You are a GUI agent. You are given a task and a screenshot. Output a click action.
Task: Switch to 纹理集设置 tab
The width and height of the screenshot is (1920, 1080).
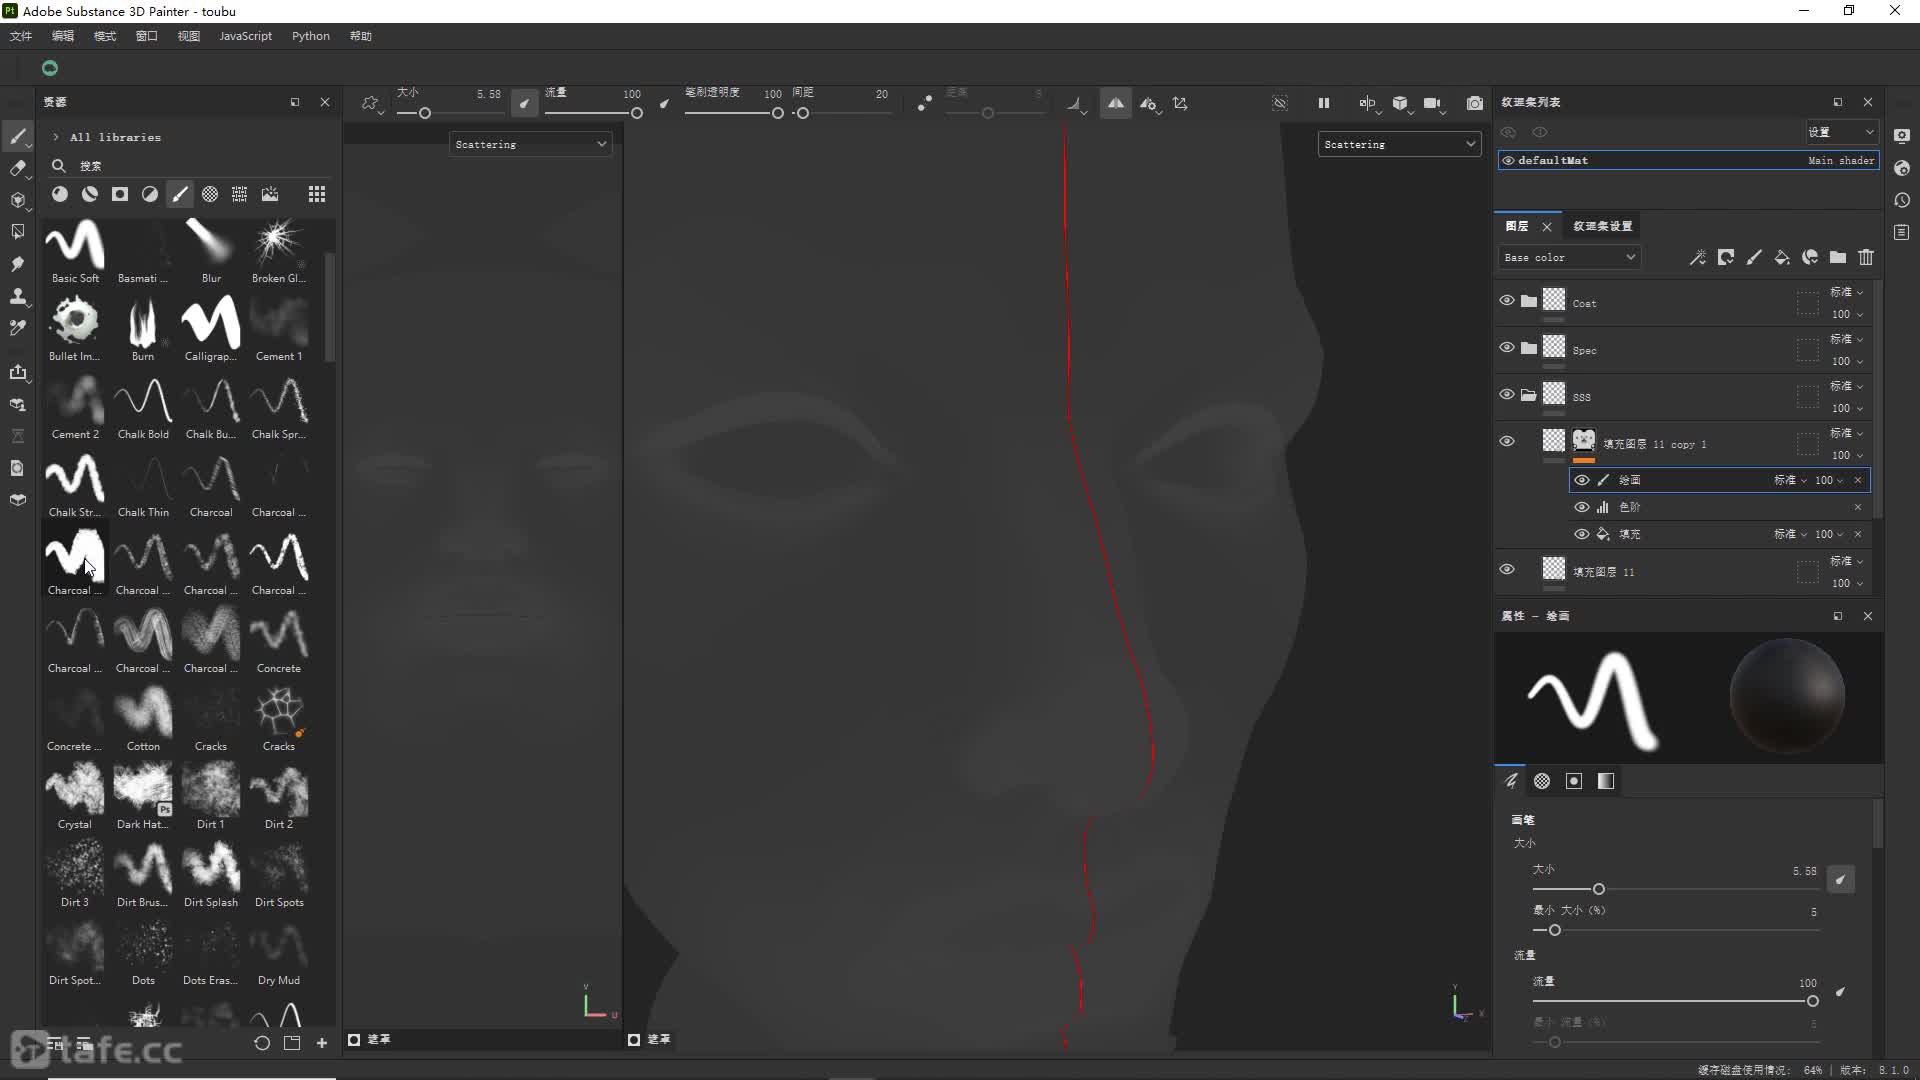pyautogui.click(x=1602, y=226)
